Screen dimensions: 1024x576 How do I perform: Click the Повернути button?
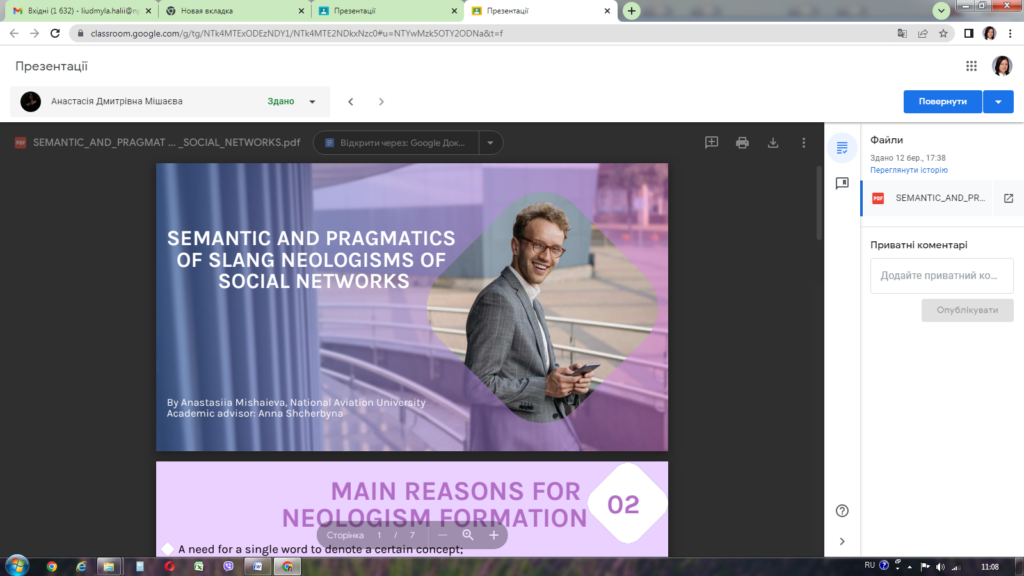(942, 101)
